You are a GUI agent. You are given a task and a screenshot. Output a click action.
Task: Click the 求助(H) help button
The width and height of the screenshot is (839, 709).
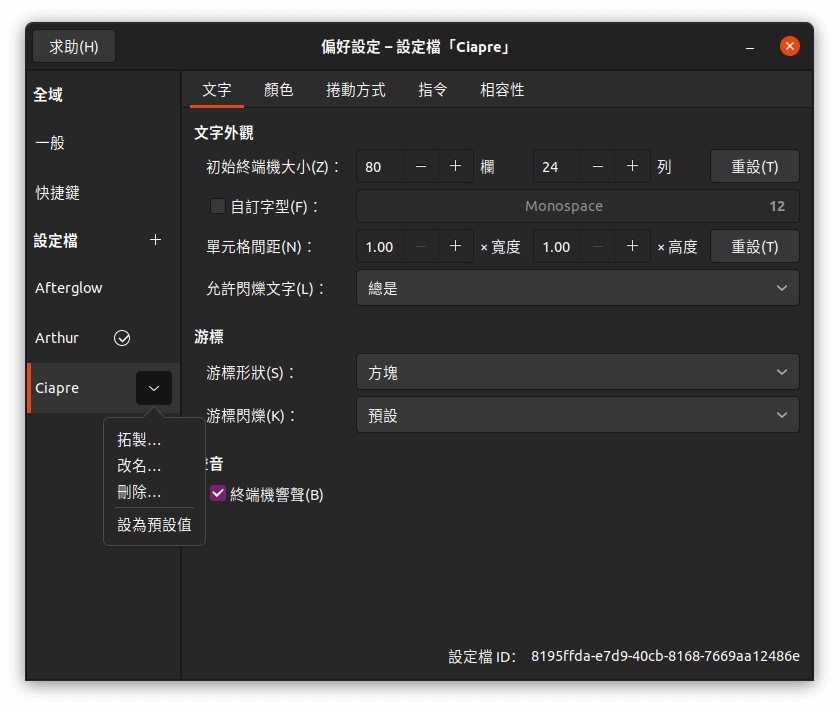tap(74, 47)
